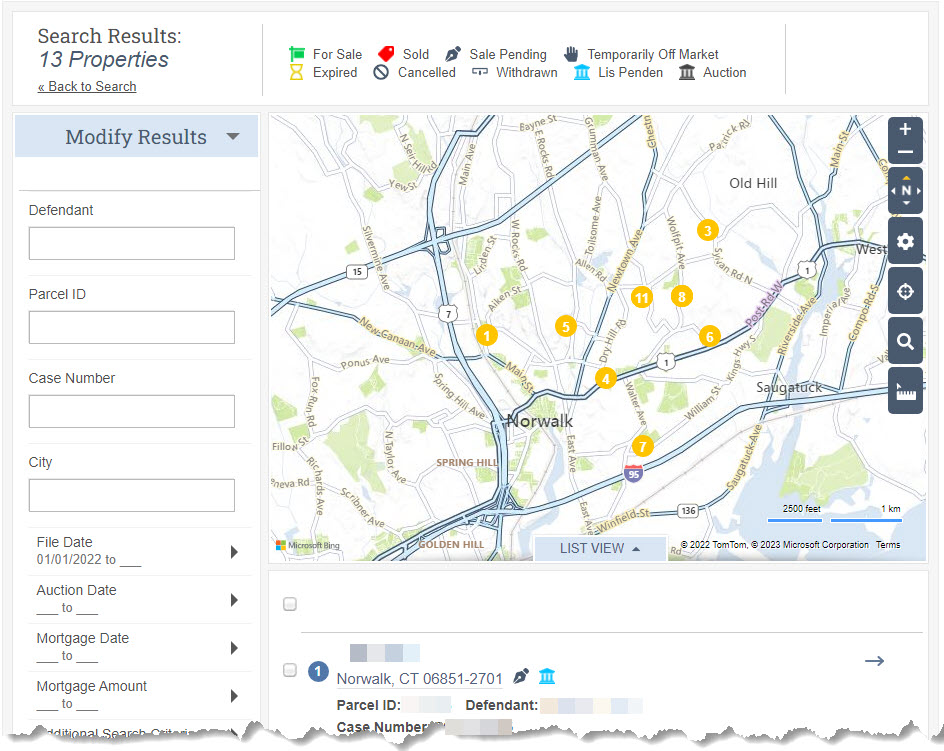Click the arrow to view property 1 details
This screenshot has width=944, height=751.
click(x=874, y=661)
